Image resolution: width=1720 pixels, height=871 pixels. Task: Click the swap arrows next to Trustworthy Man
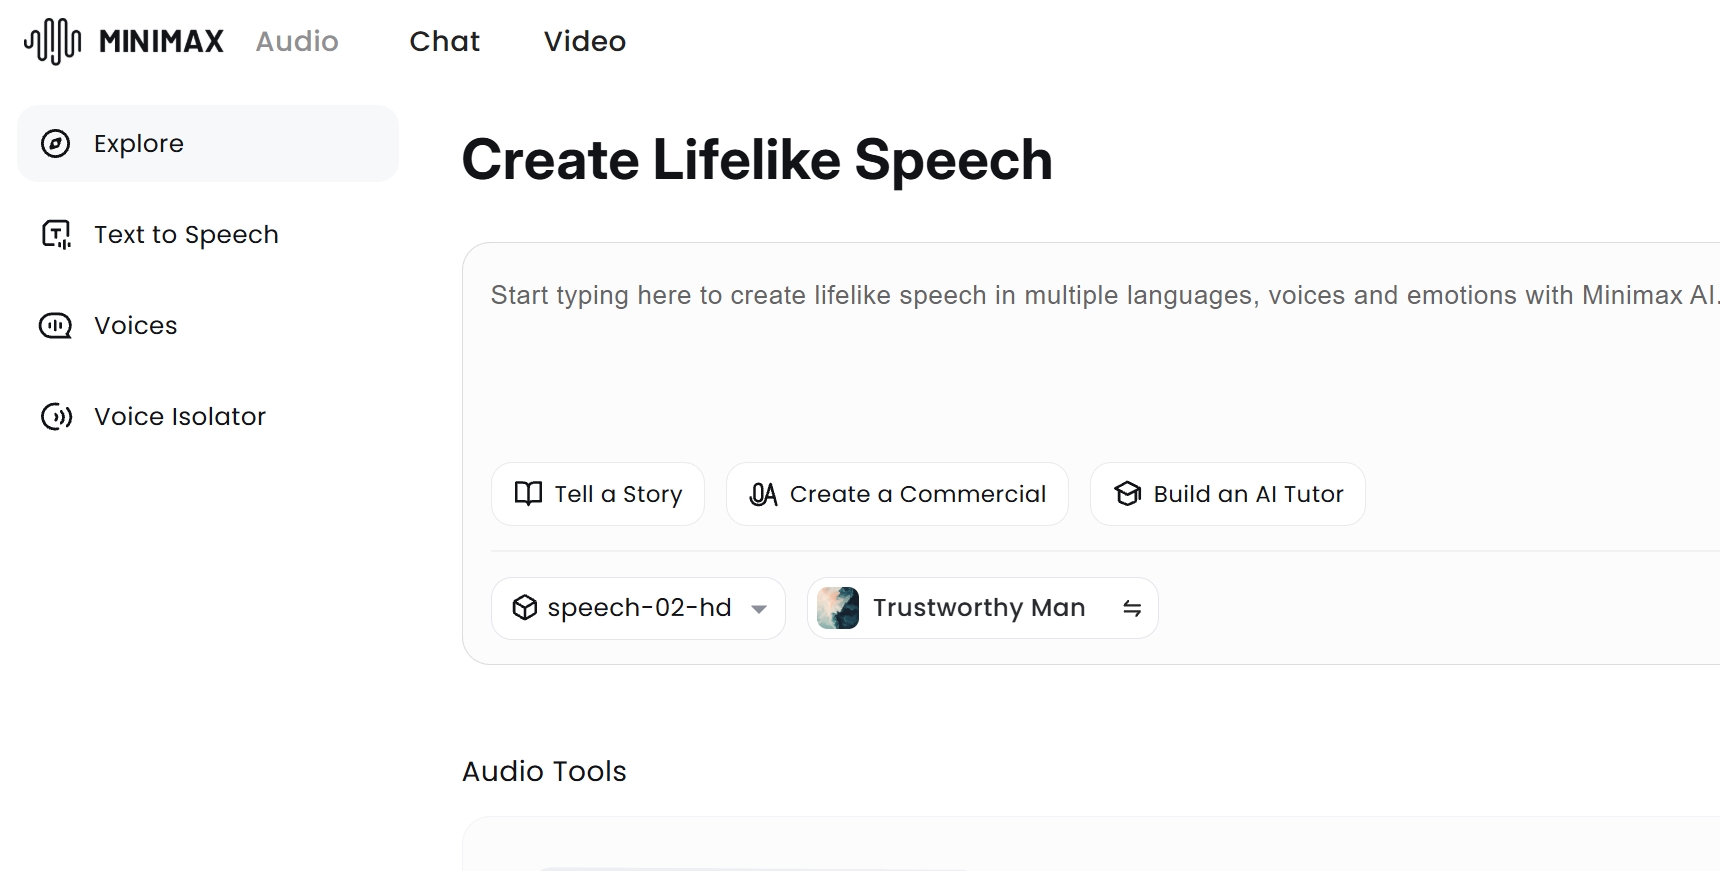point(1132,608)
